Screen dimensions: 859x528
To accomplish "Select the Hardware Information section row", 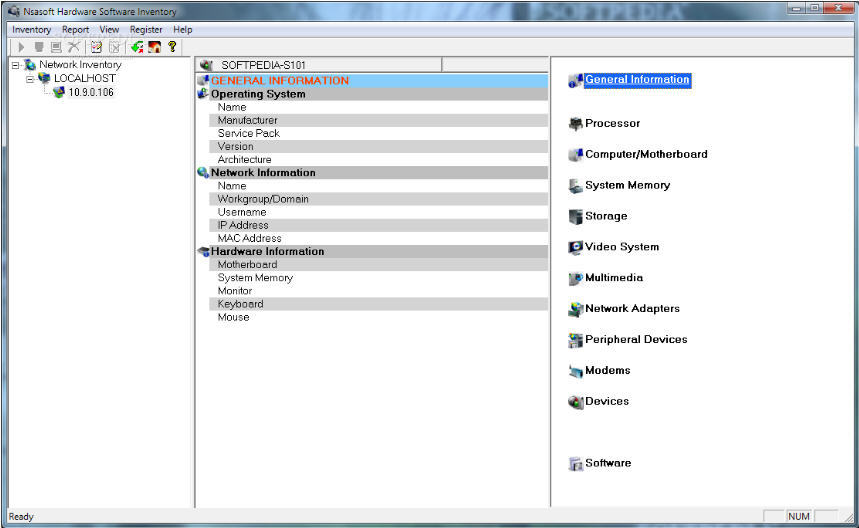I will click(x=373, y=251).
